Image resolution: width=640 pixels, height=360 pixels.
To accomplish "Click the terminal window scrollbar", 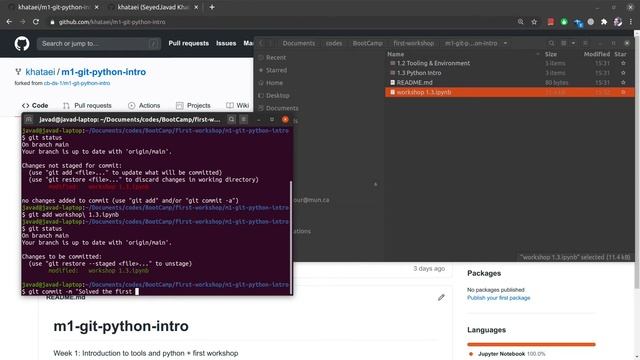I will point(291,237).
